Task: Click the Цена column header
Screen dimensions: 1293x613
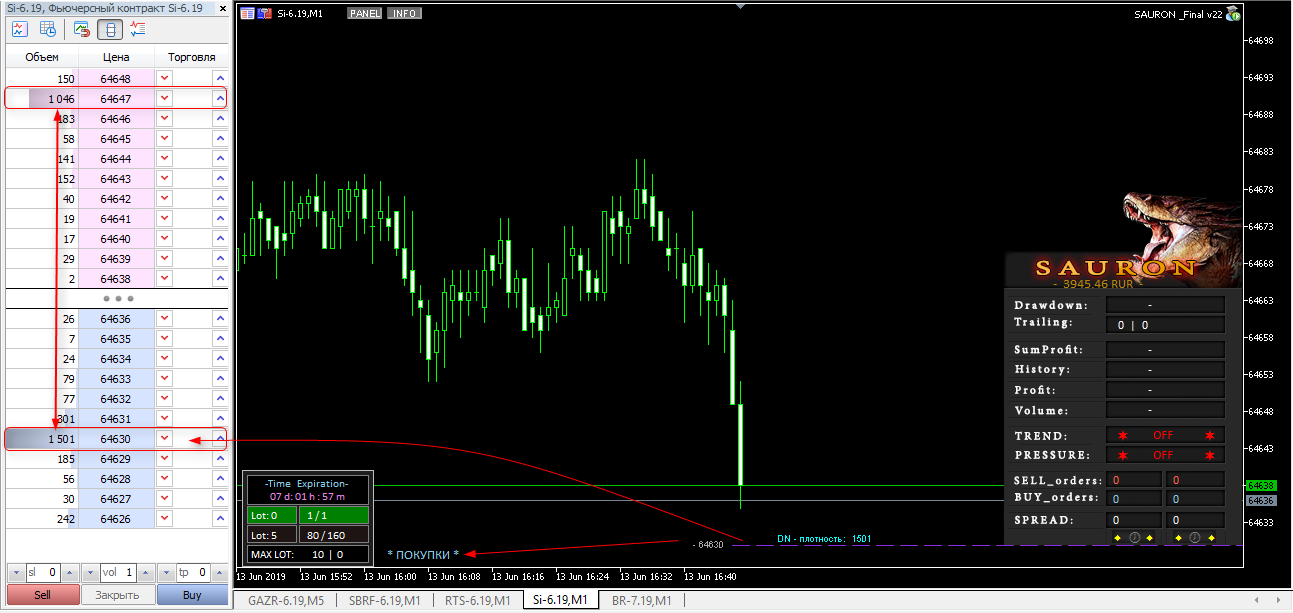Action: coord(116,57)
